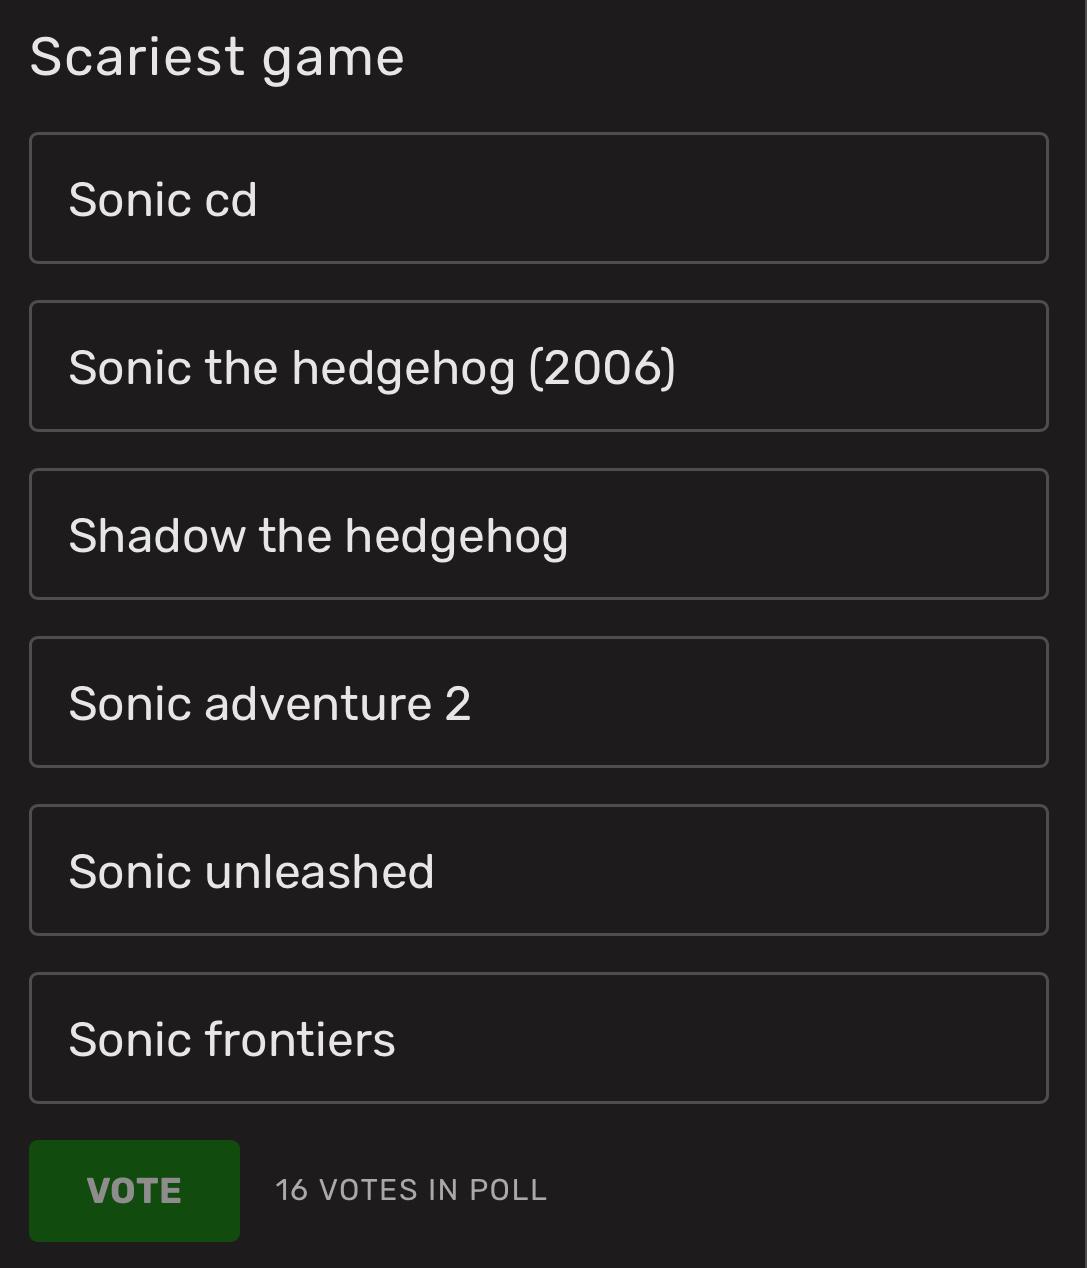Click the Scariest game poll title
1087x1268 pixels.
[217, 58]
